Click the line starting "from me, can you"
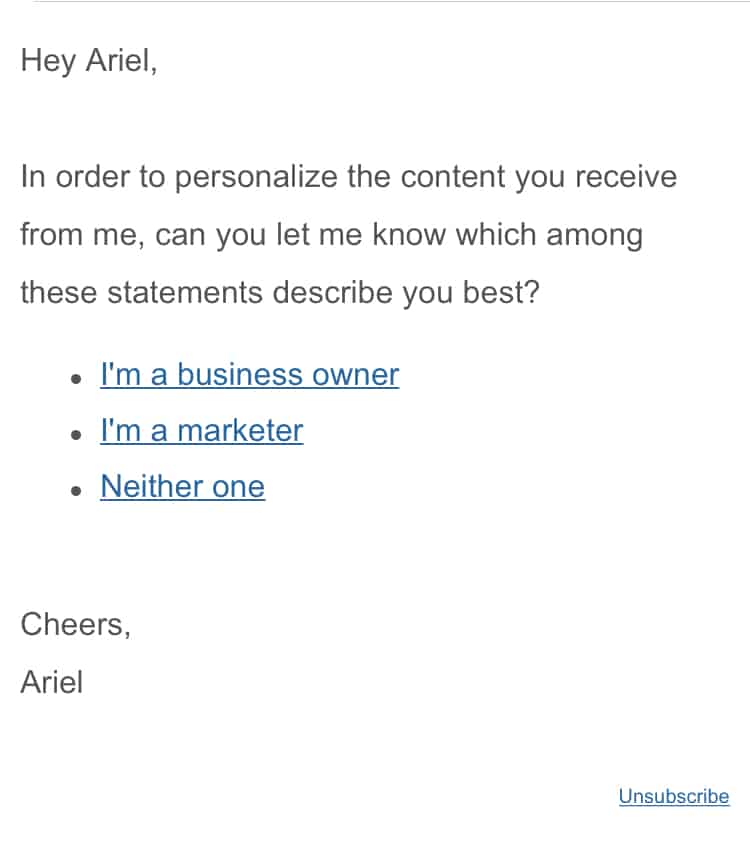This screenshot has width=750, height=853. (332, 236)
